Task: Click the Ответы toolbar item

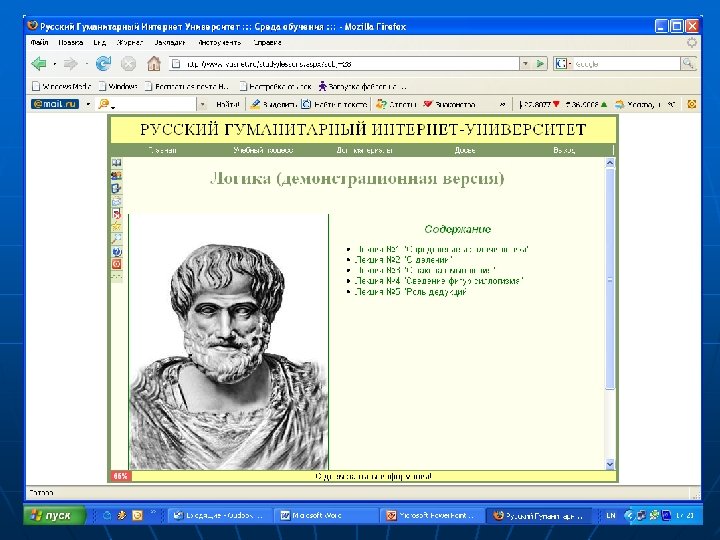Action: (396, 105)
